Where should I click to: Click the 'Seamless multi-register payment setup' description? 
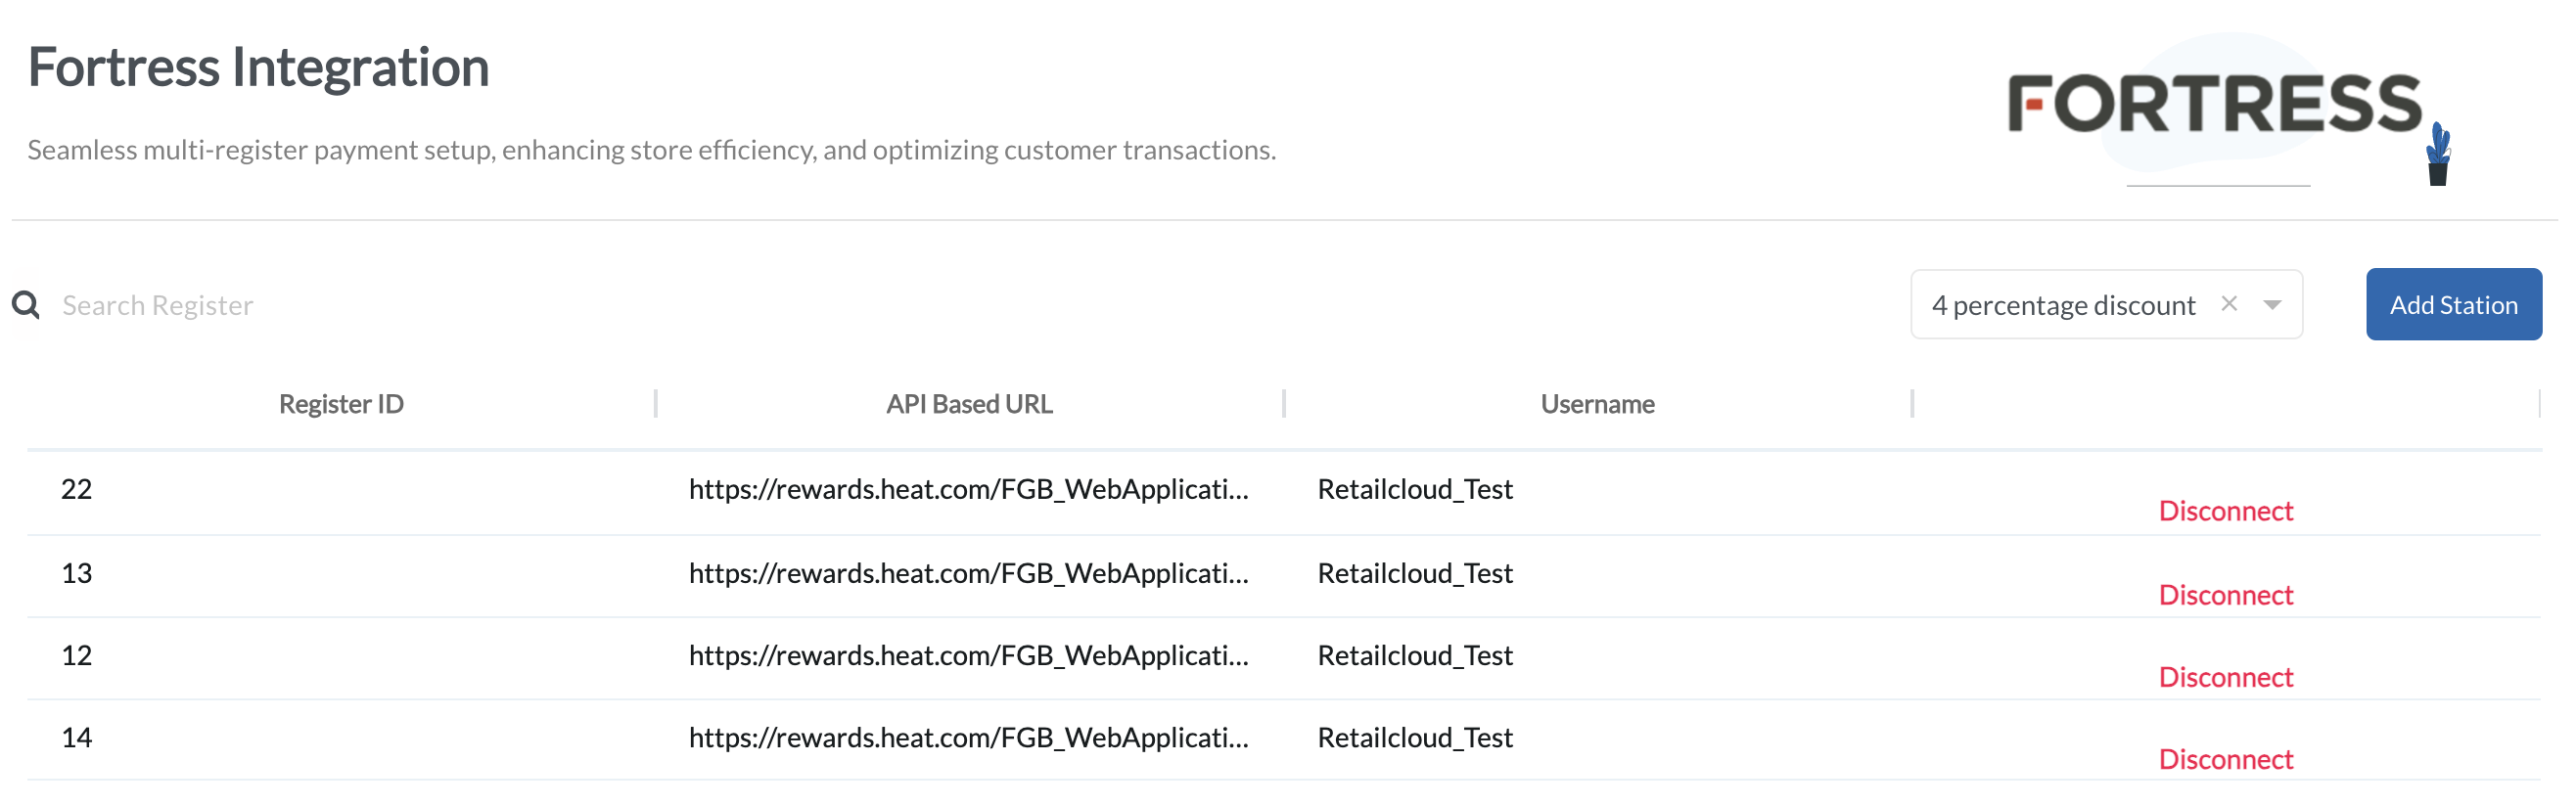(x=651, y=150)
